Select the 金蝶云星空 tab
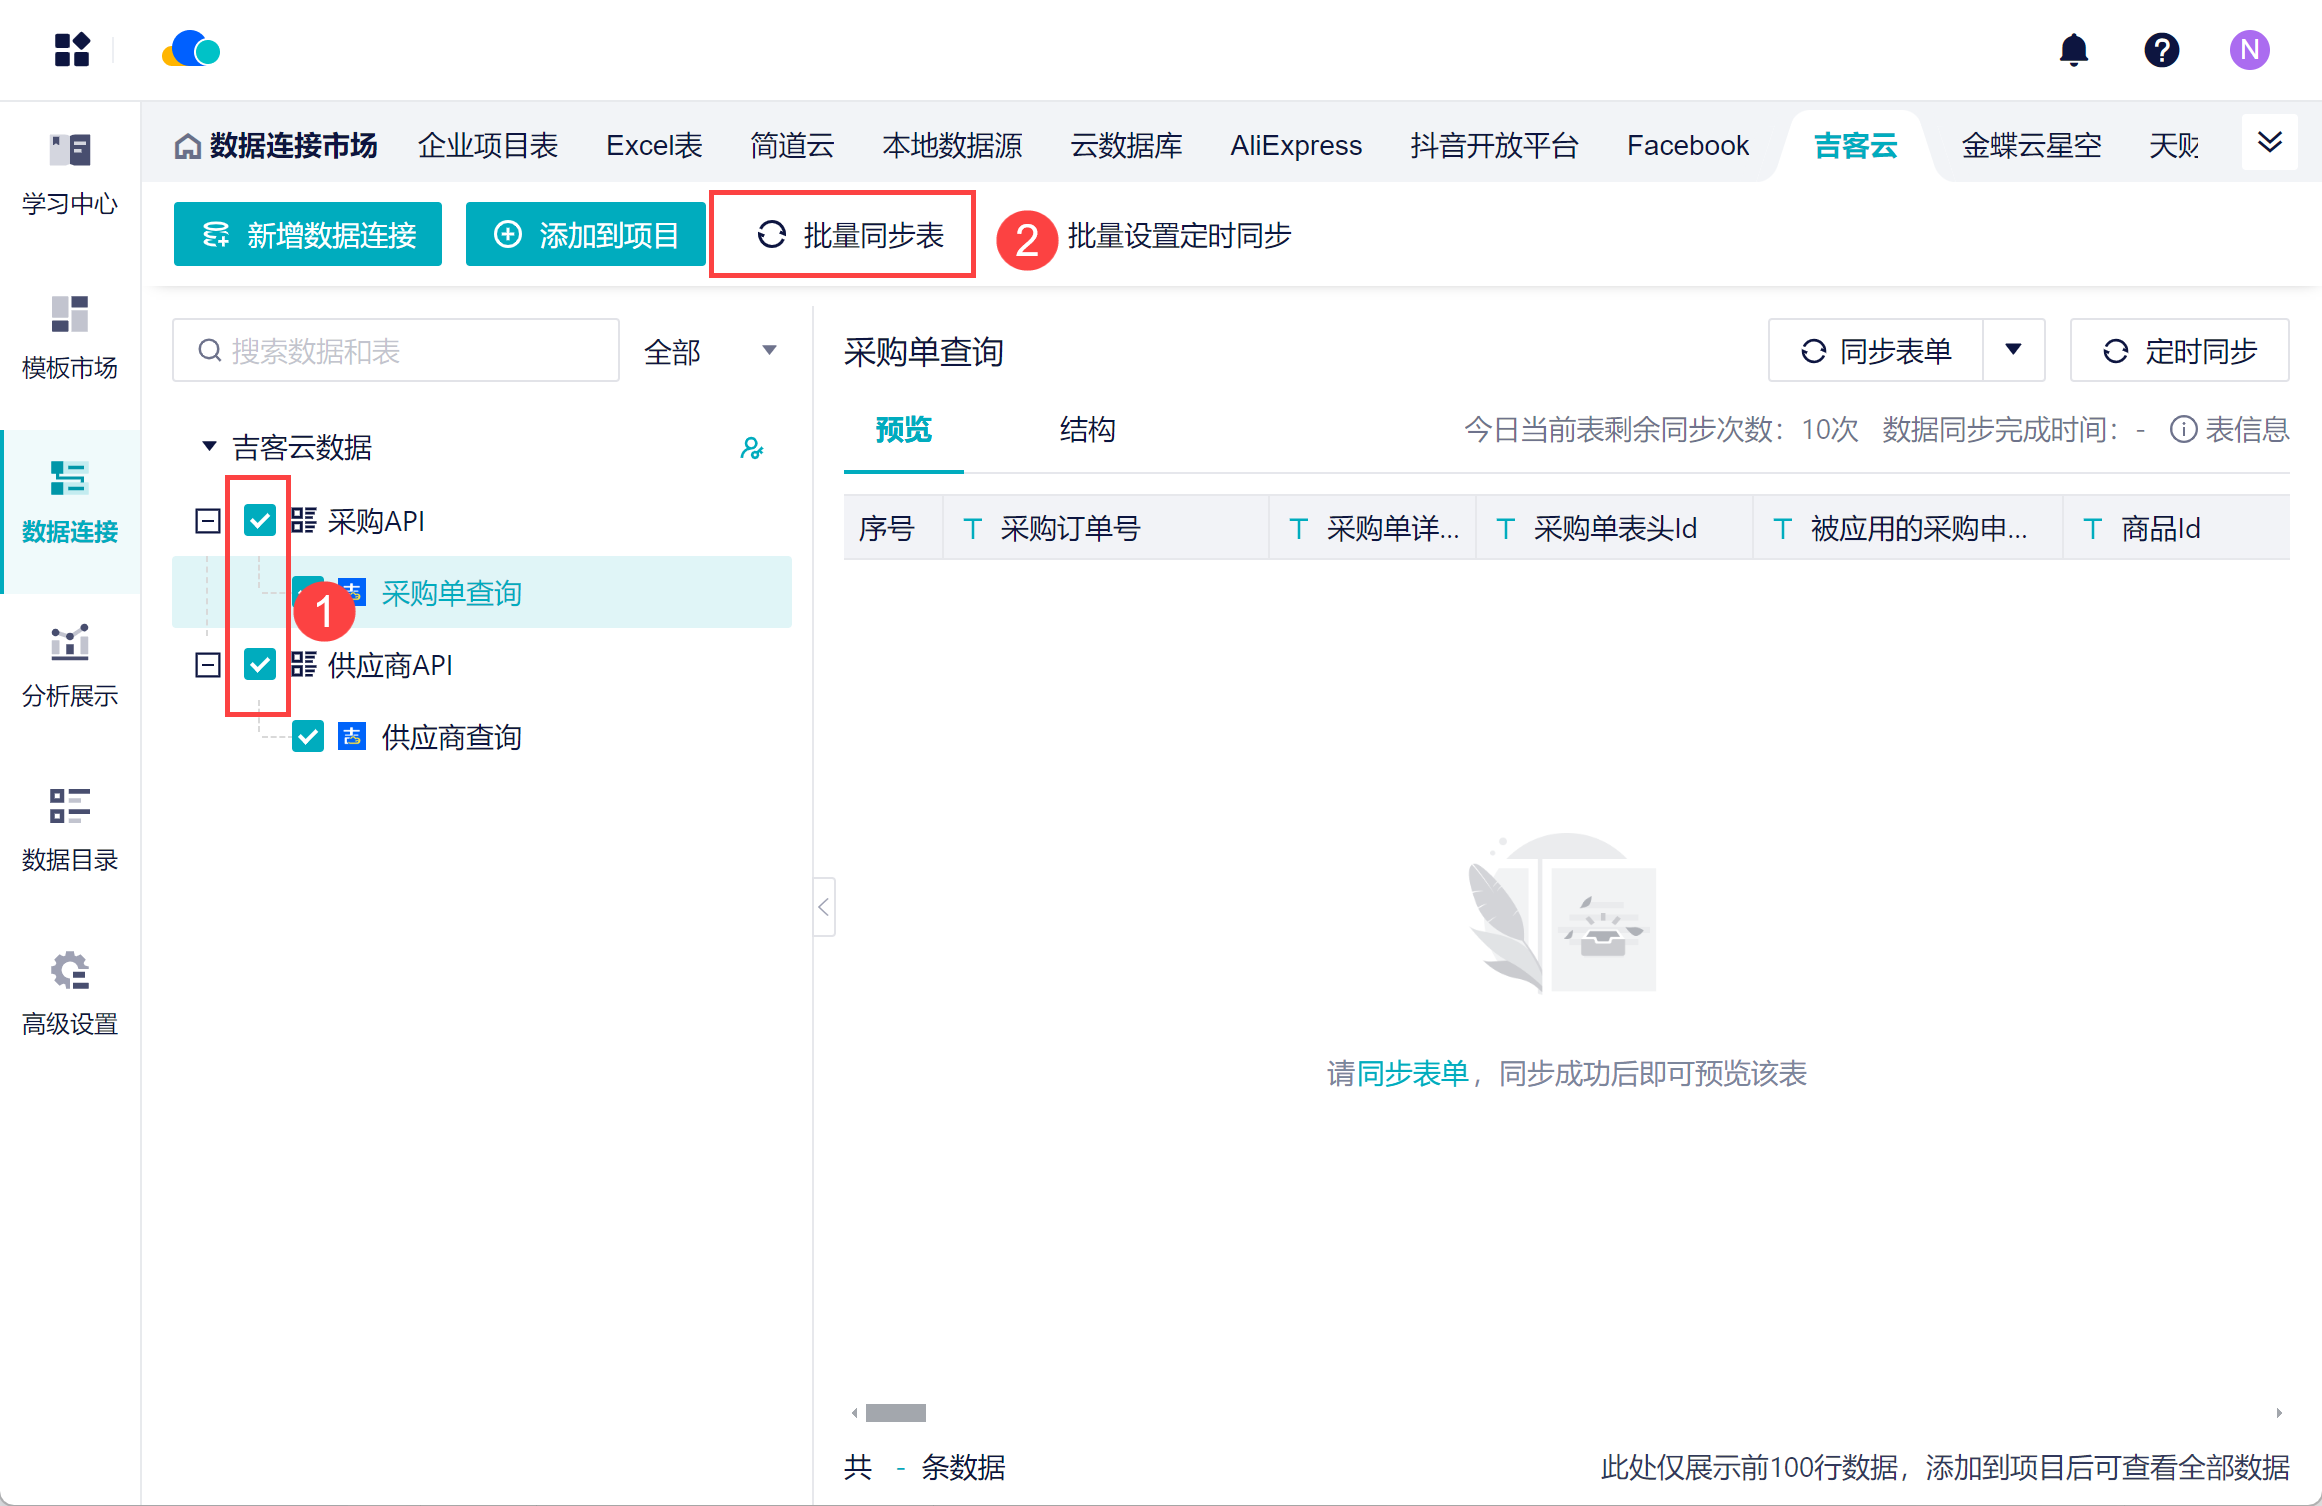 2031,146
